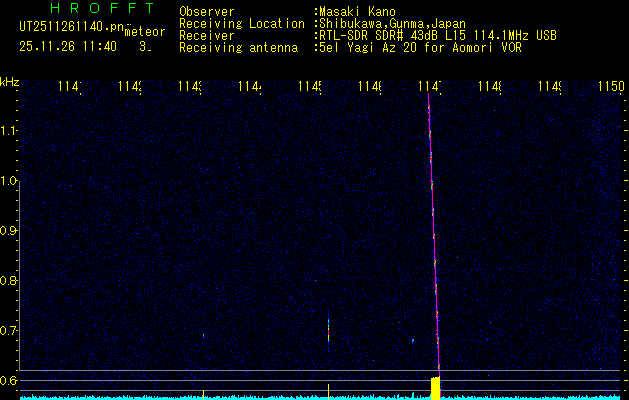
Task: Click the 1.0 frequency axis tick
Action: tap(9, 181)
